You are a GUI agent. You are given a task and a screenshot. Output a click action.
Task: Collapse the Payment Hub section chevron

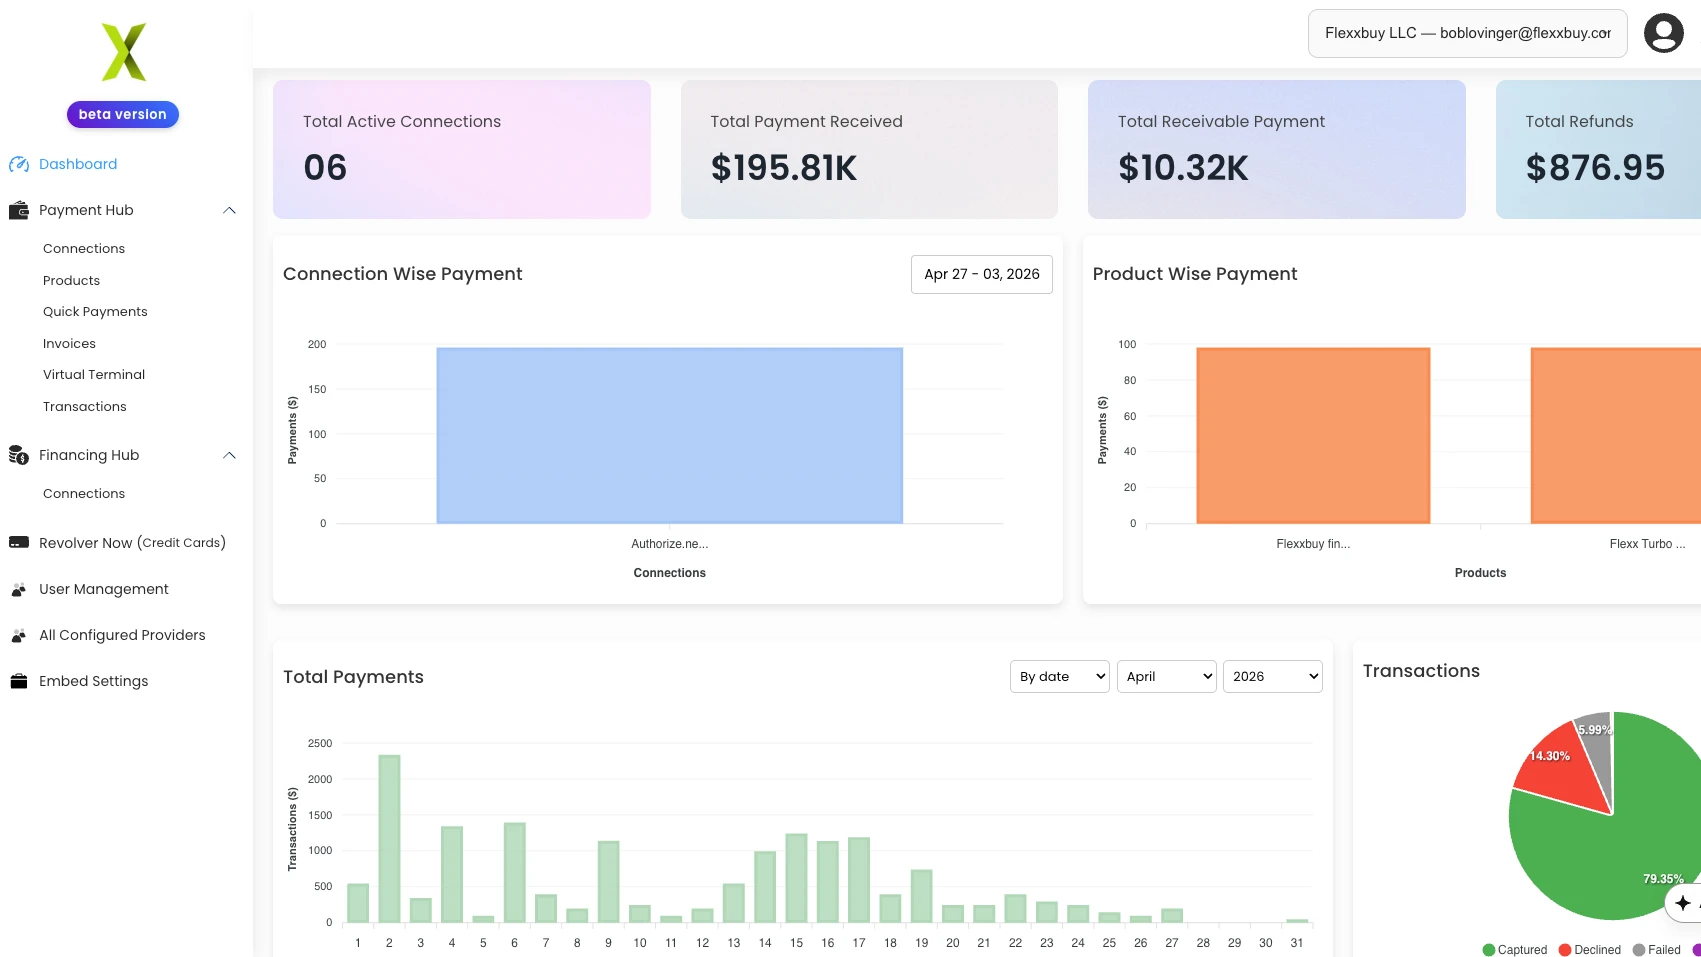pos(229,210)
